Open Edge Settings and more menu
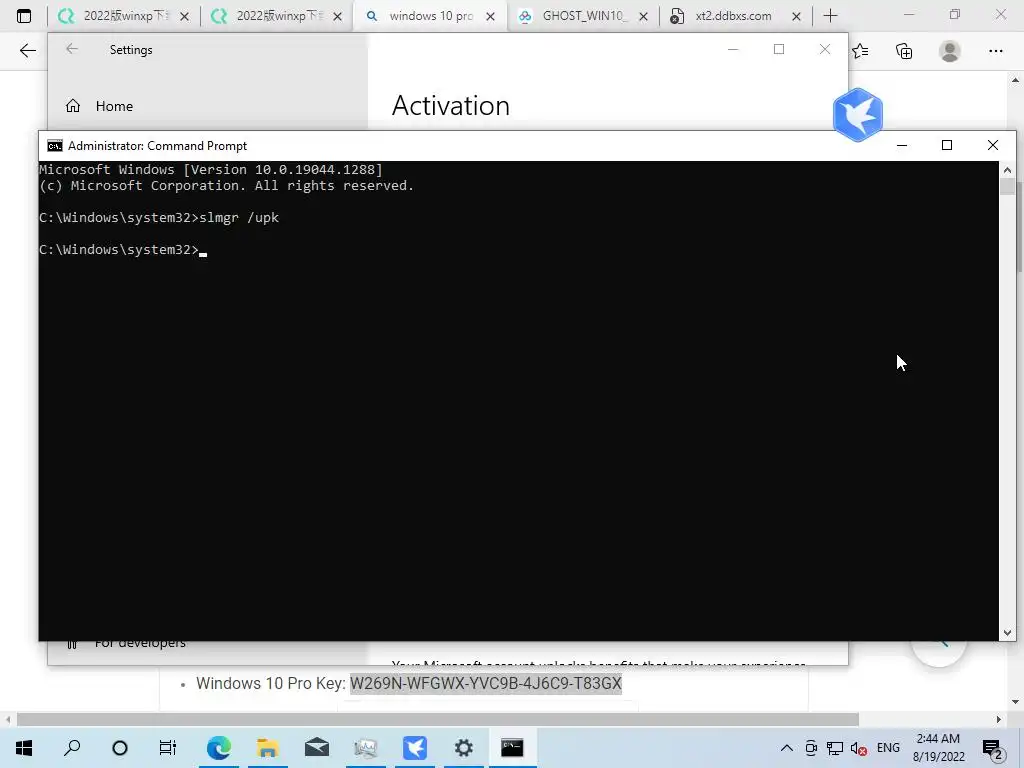1024x768 pixels. [x=995, y=51]
